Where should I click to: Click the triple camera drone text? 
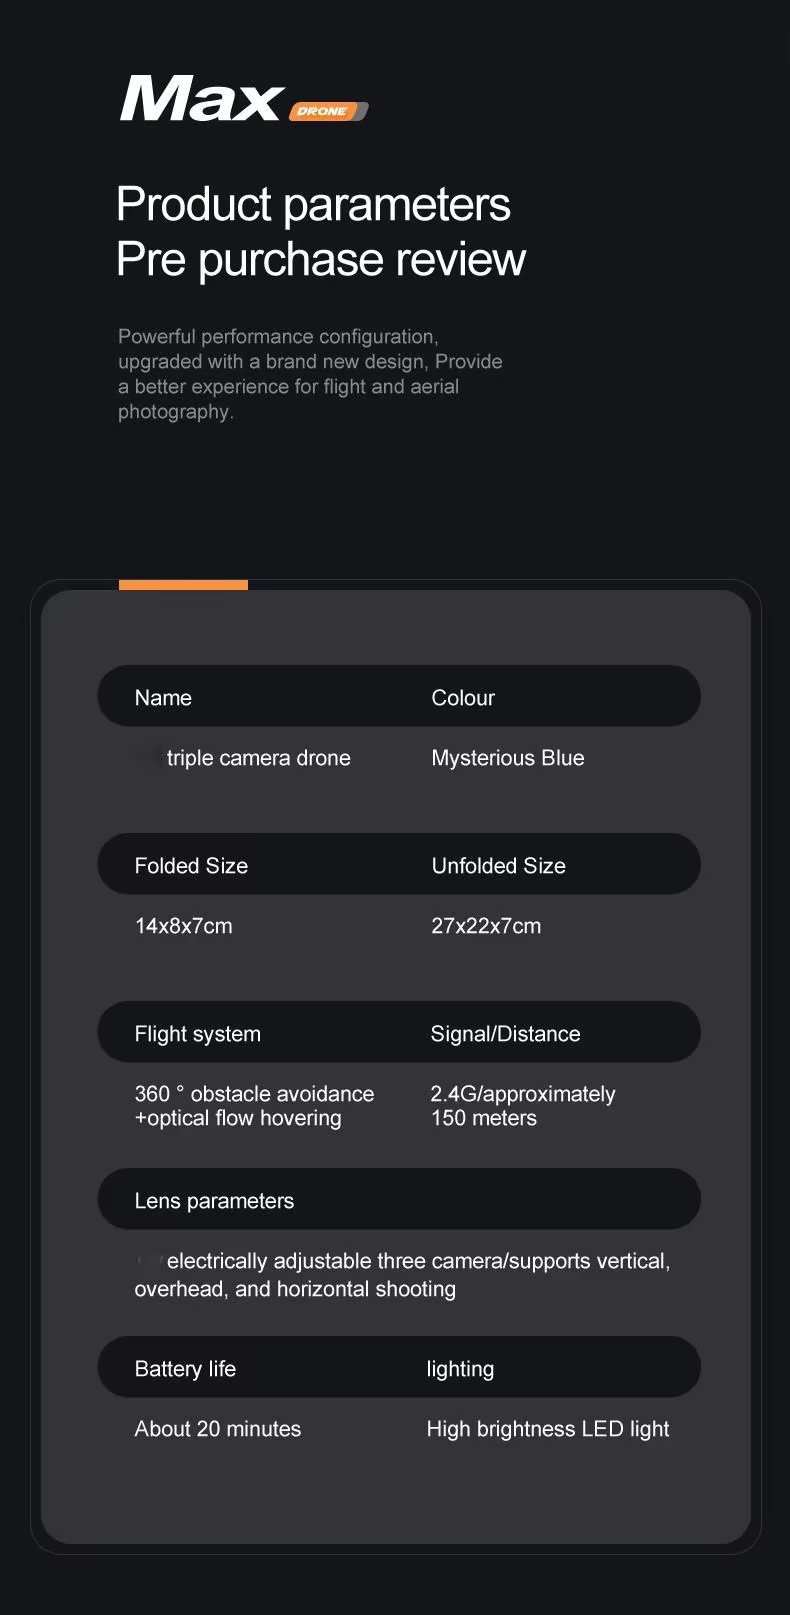(x=258, y=758)
